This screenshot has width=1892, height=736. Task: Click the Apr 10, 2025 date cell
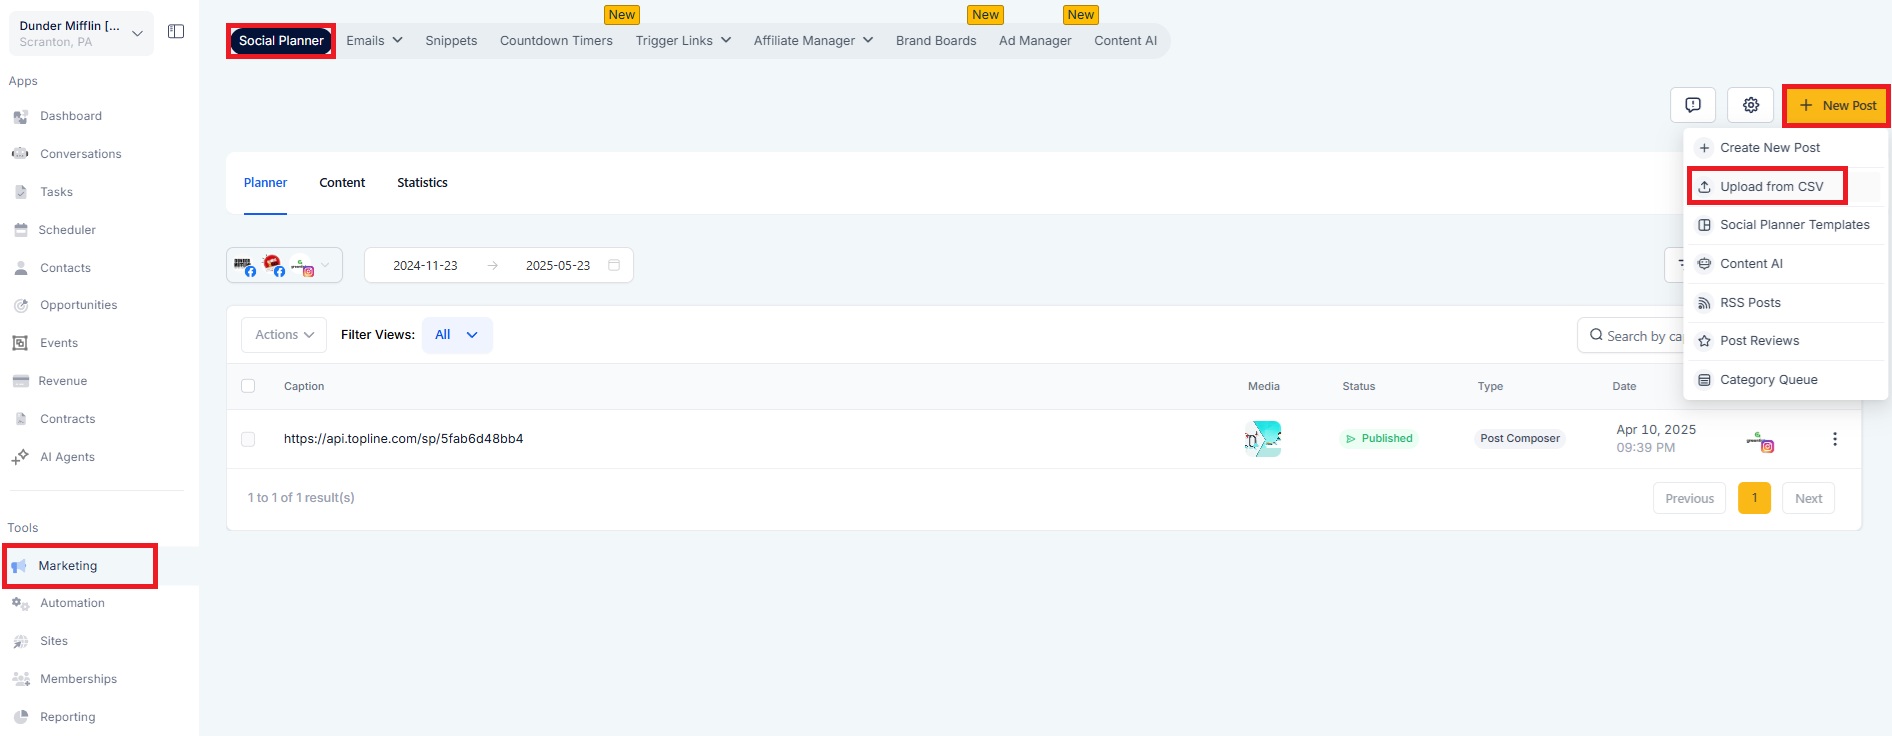click(x=1656, y=439)
